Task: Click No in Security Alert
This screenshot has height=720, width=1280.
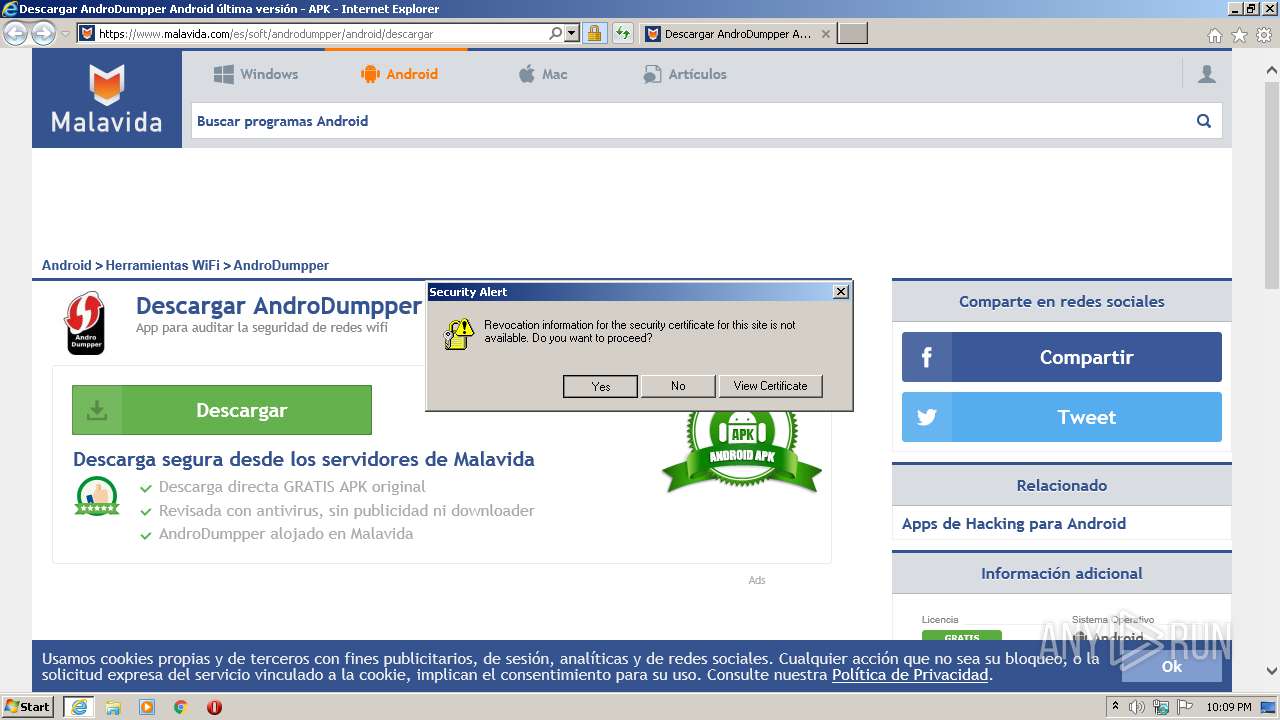Action: (678, 386)
